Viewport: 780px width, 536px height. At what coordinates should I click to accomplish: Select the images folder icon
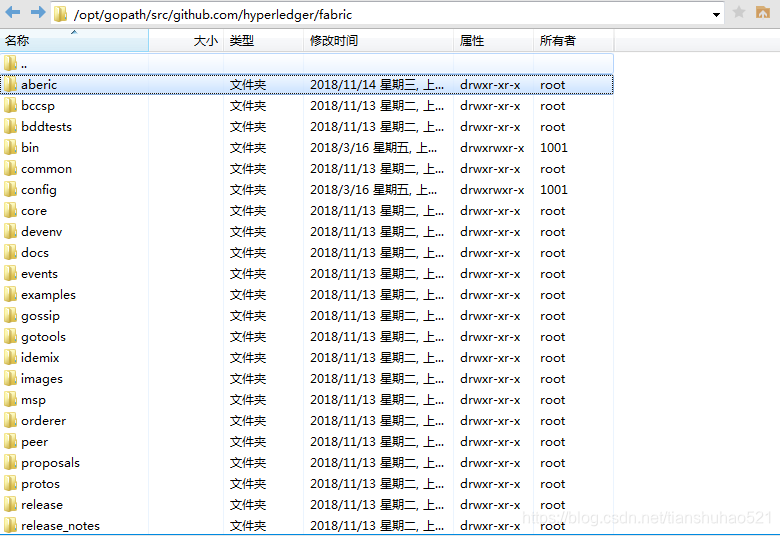[10, 379]
